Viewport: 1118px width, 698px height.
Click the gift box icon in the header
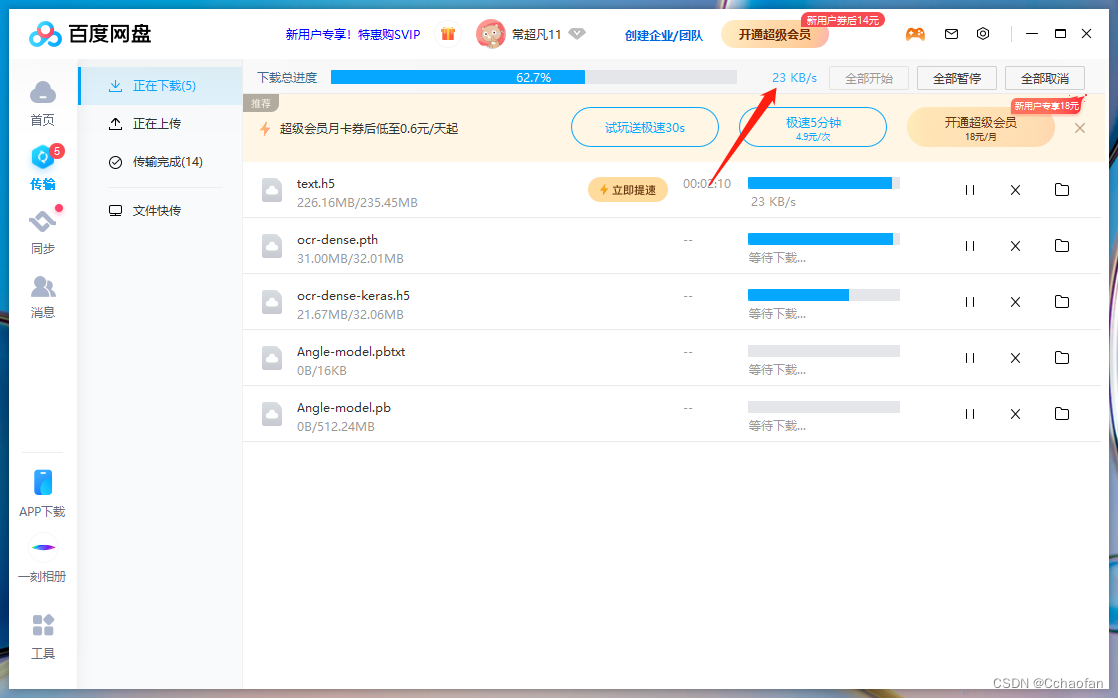click(448, 34)
